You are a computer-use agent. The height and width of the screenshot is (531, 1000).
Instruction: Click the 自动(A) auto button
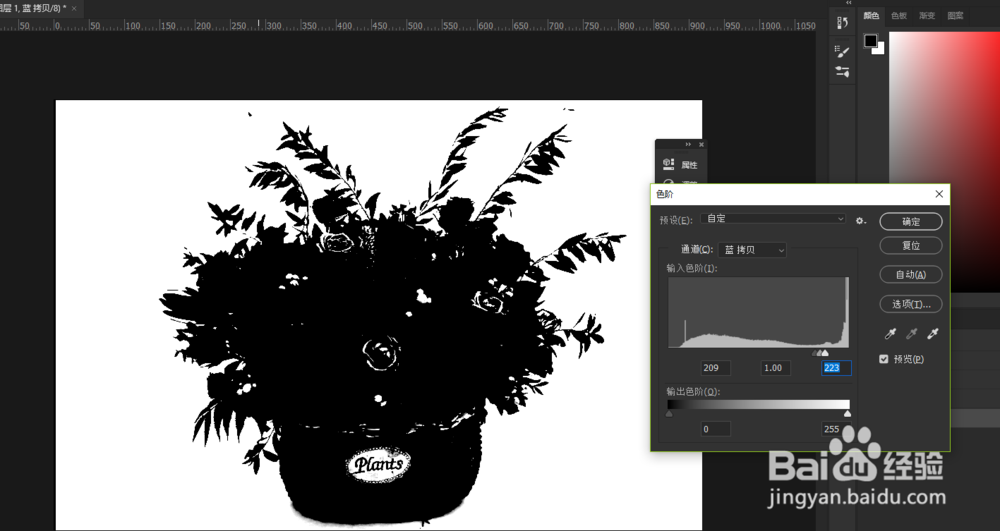point(911,275)
